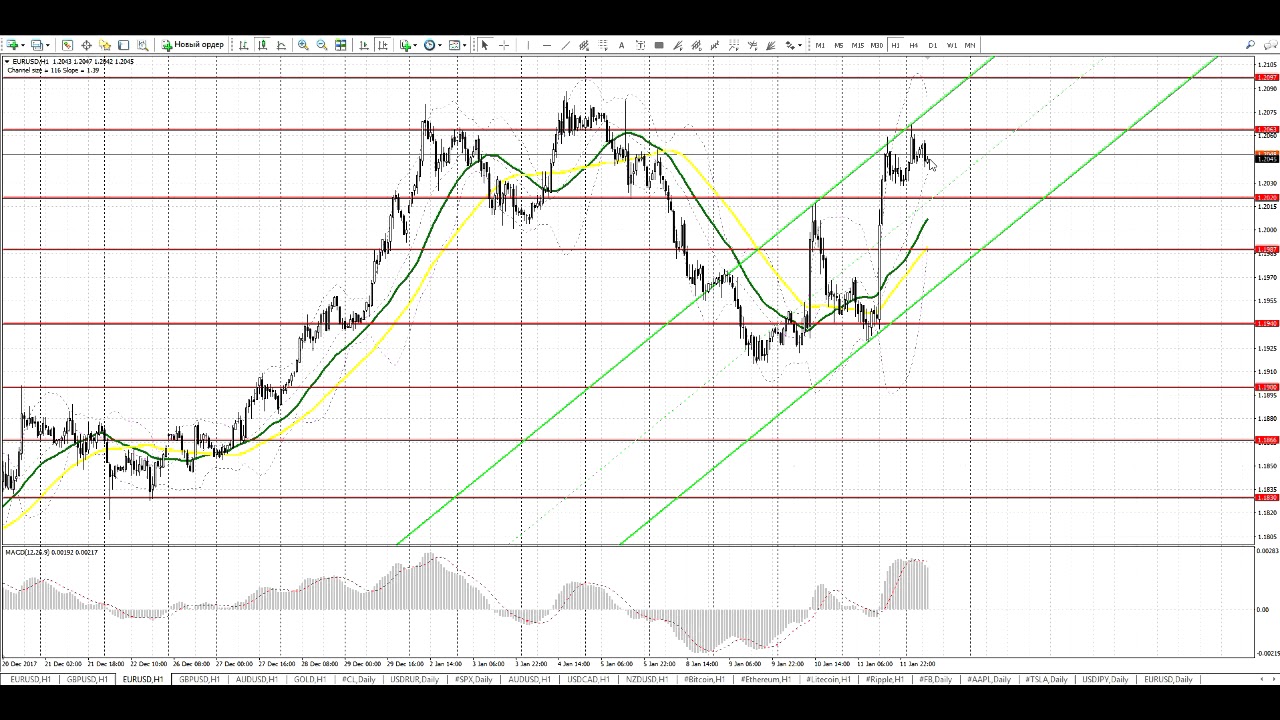Toggle chart shift

pyautogui.click(x=383, y=45)
